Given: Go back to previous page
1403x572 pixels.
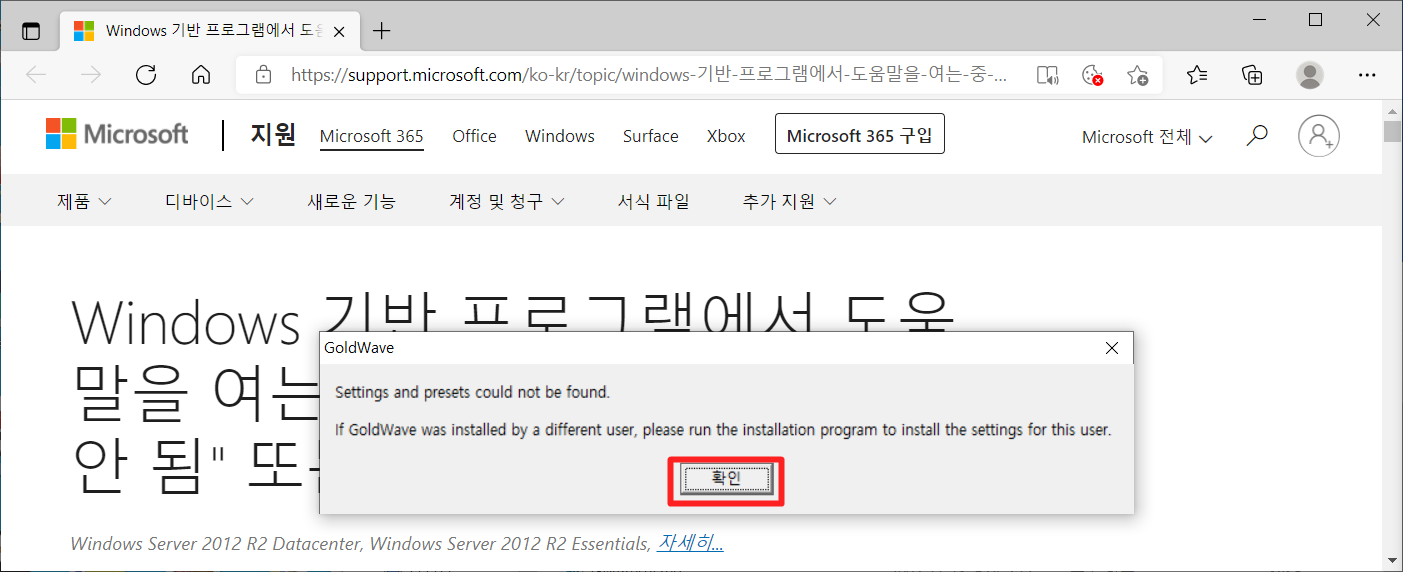Looking at the screenshot, I should point(36,75).
